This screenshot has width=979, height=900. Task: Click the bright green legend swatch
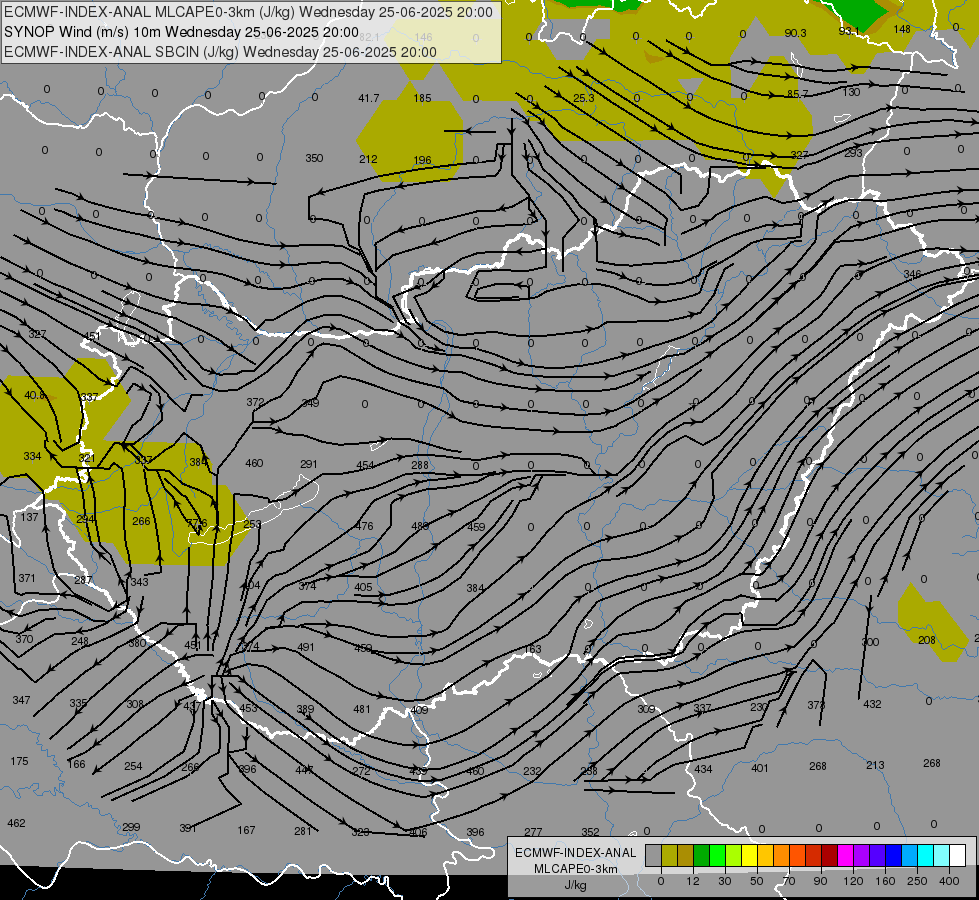click(x=718, y=856)
